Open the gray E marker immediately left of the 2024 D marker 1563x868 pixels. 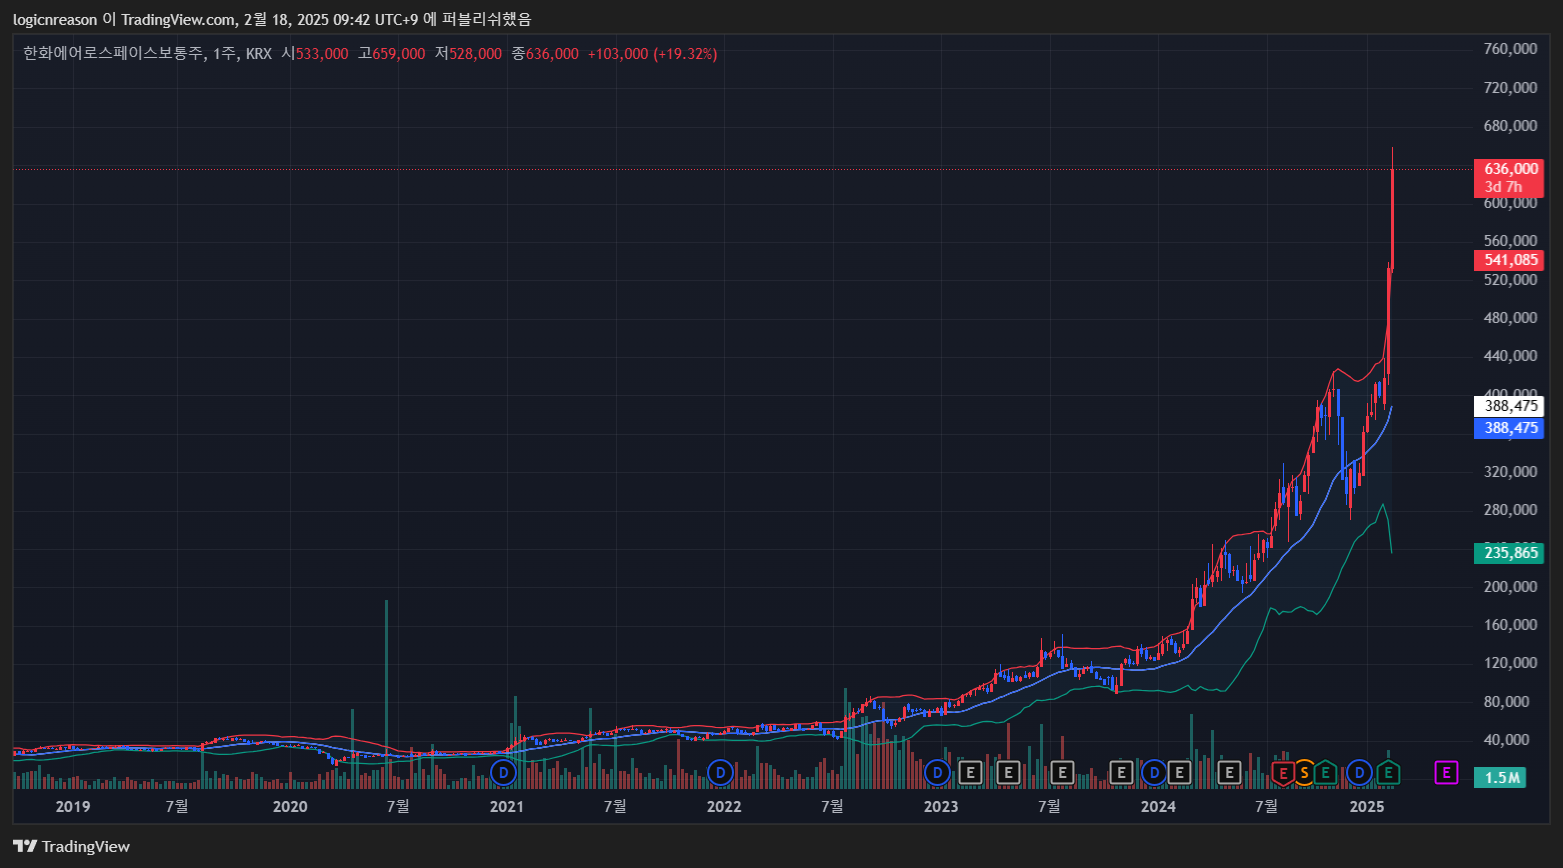[1121, 772]
